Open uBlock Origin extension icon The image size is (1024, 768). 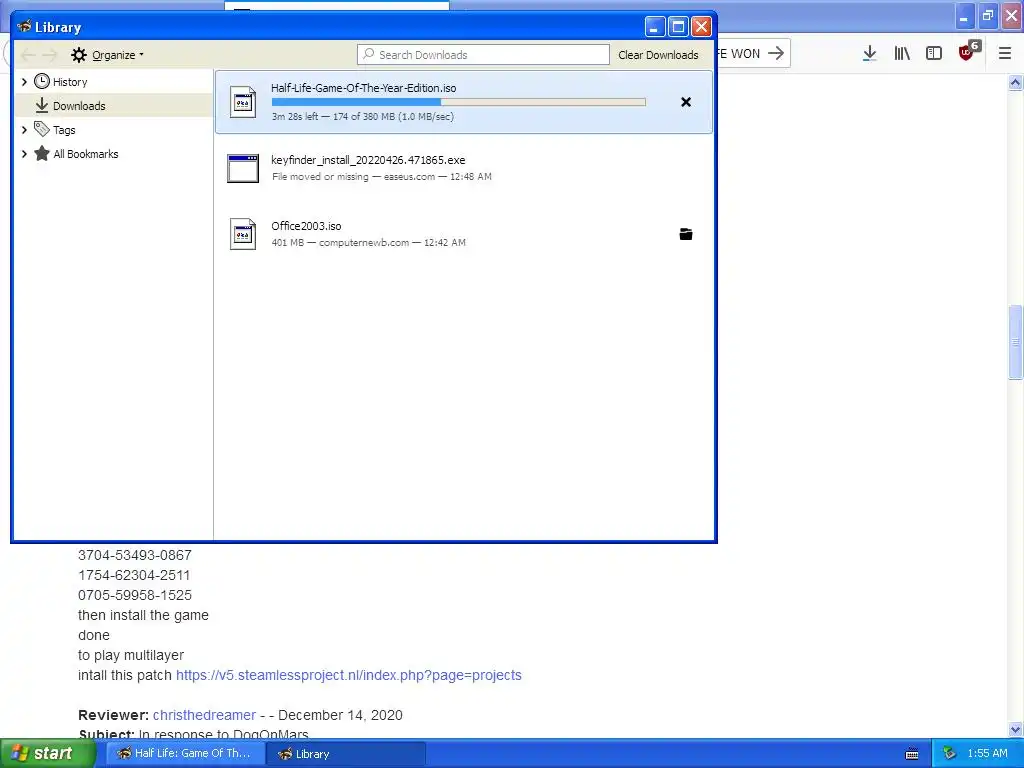(968, 51)
